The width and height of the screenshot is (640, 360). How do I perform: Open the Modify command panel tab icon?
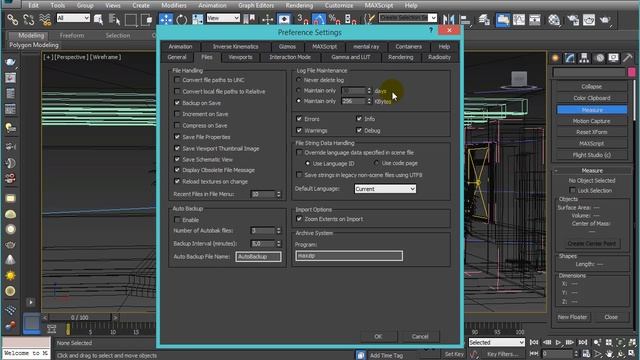pos(569,58)
